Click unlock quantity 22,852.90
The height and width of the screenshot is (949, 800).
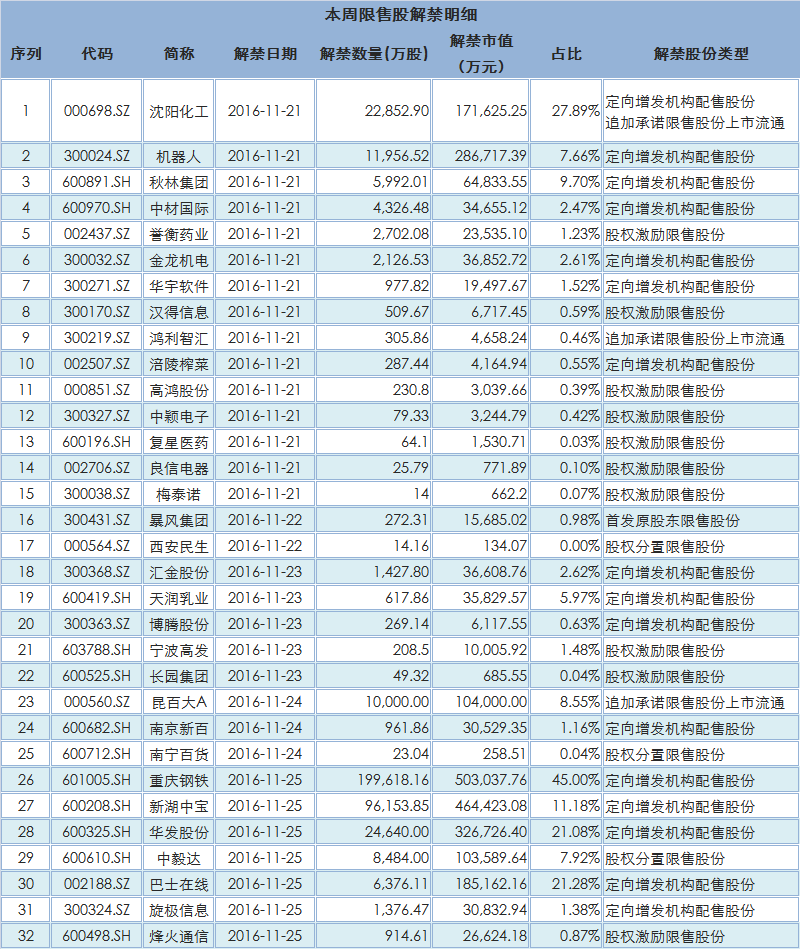tap(396, 111)
